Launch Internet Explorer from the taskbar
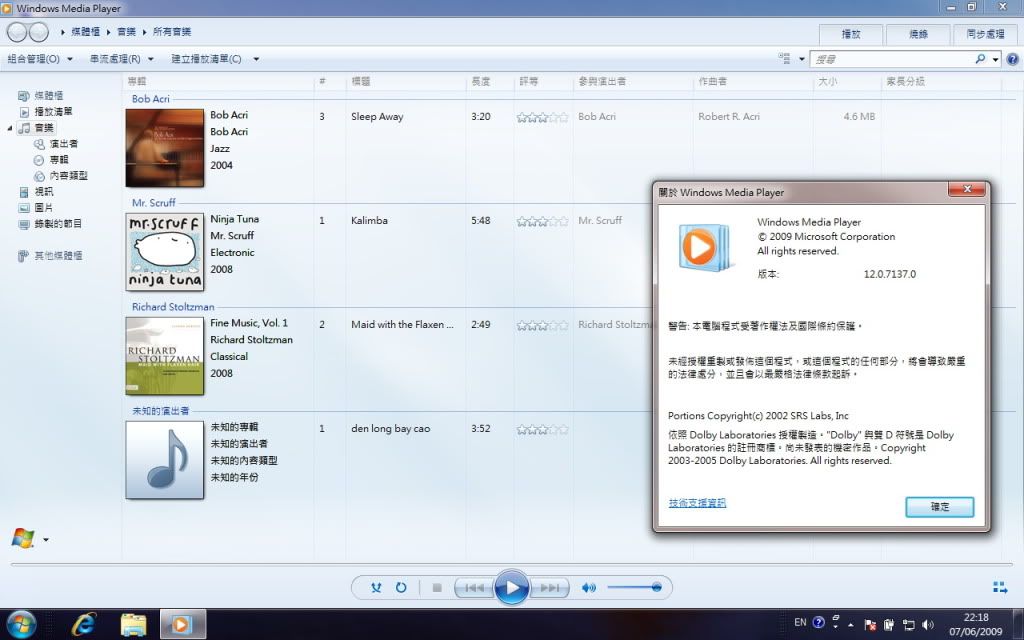 pos(84,625)
